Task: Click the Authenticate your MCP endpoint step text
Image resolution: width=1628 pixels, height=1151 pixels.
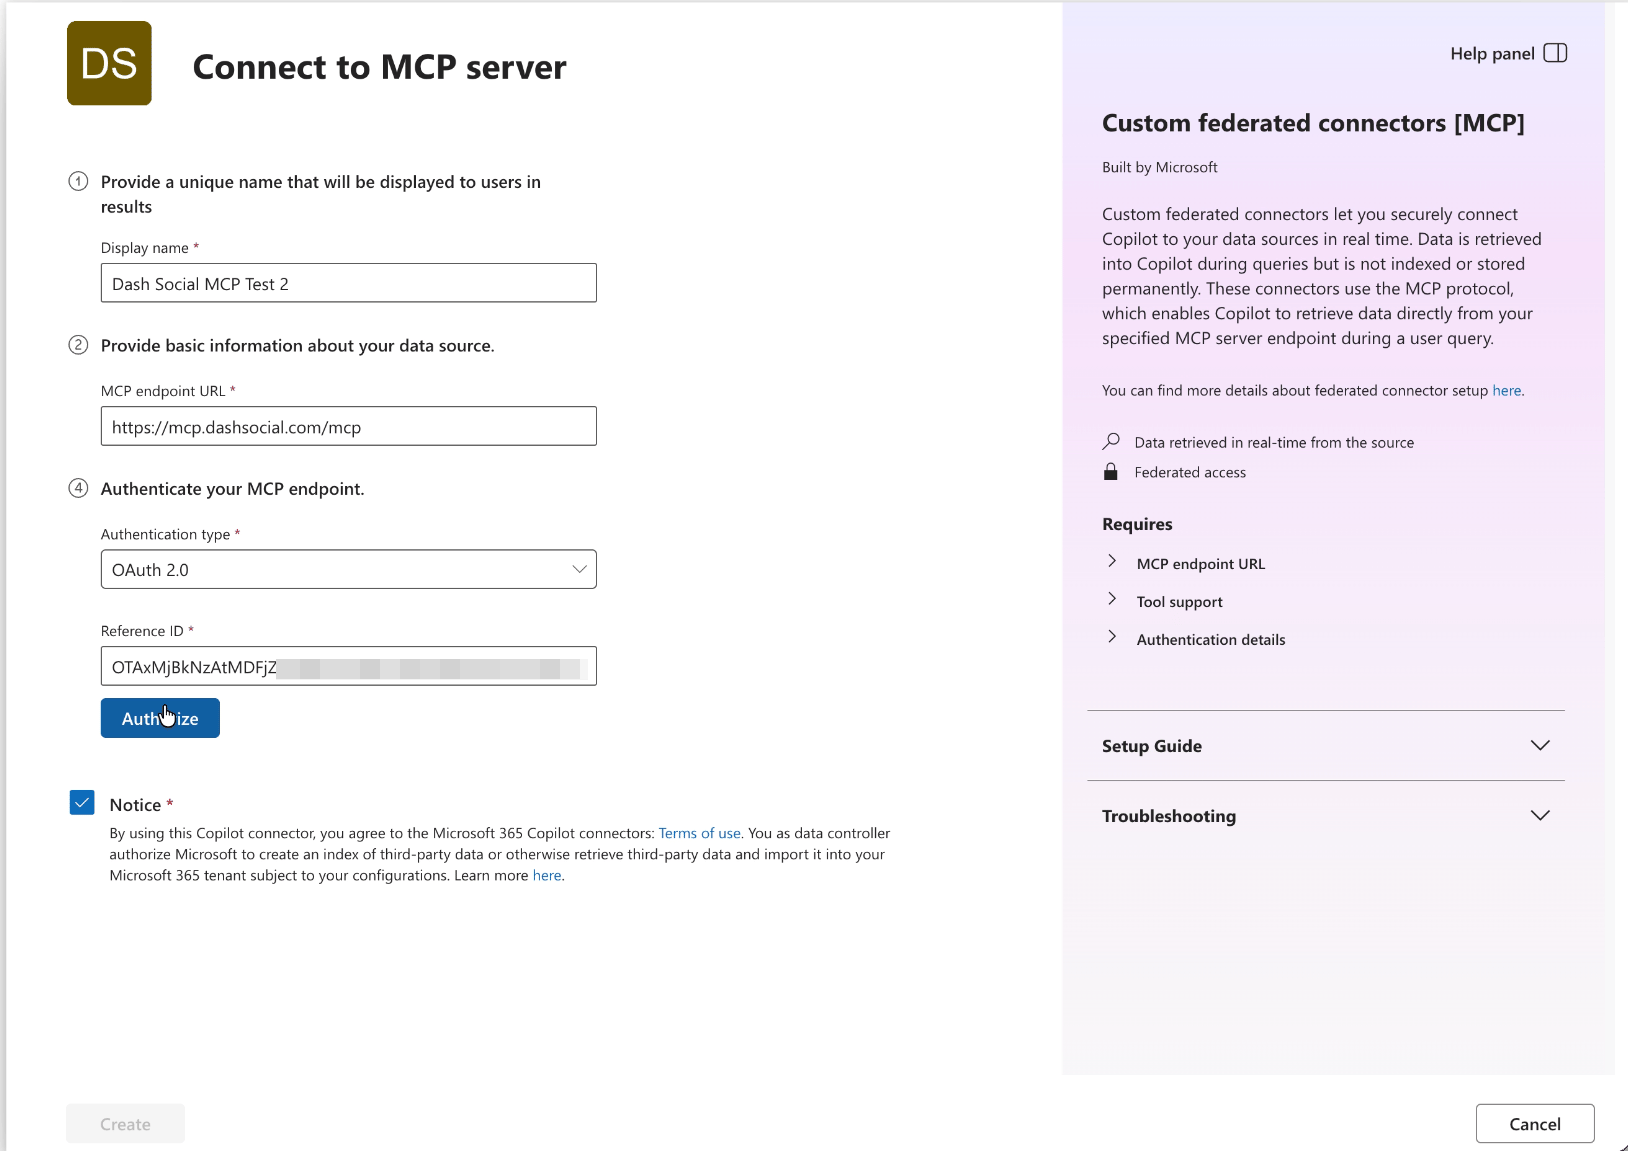Action: [232, 488]
